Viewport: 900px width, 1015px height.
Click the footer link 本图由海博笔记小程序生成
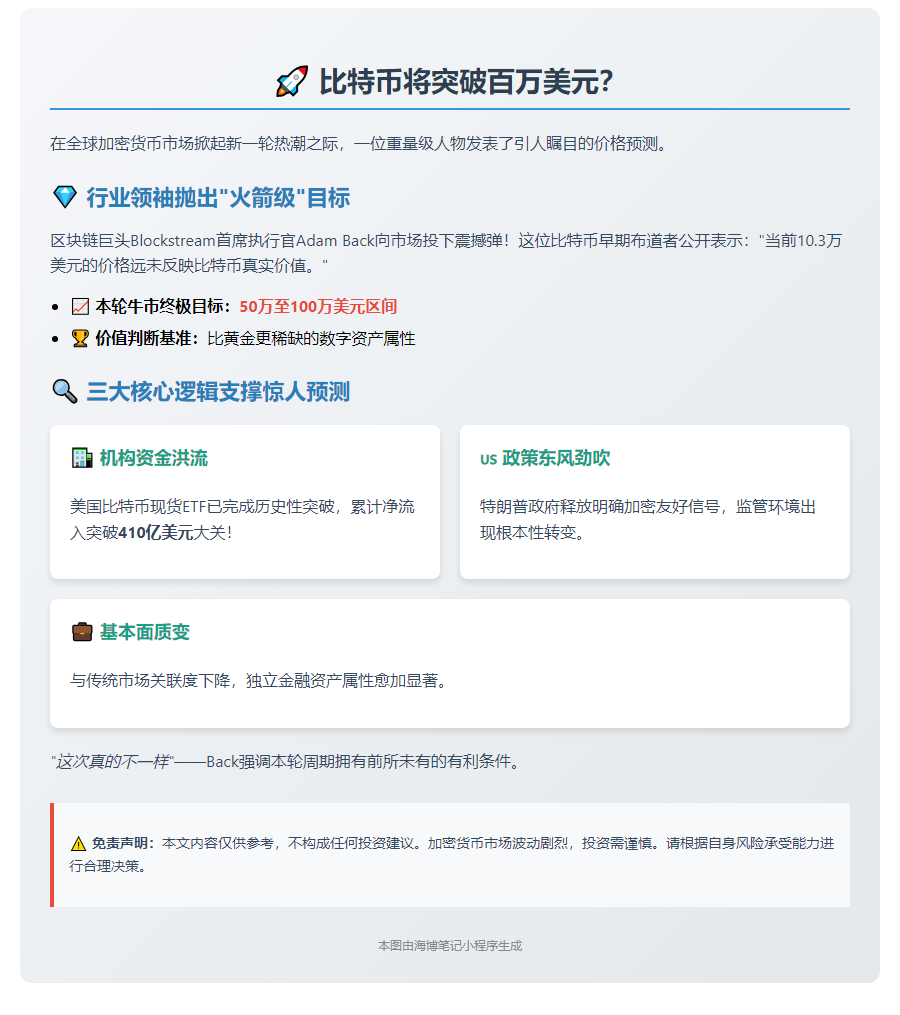click(x=450, y=941)
